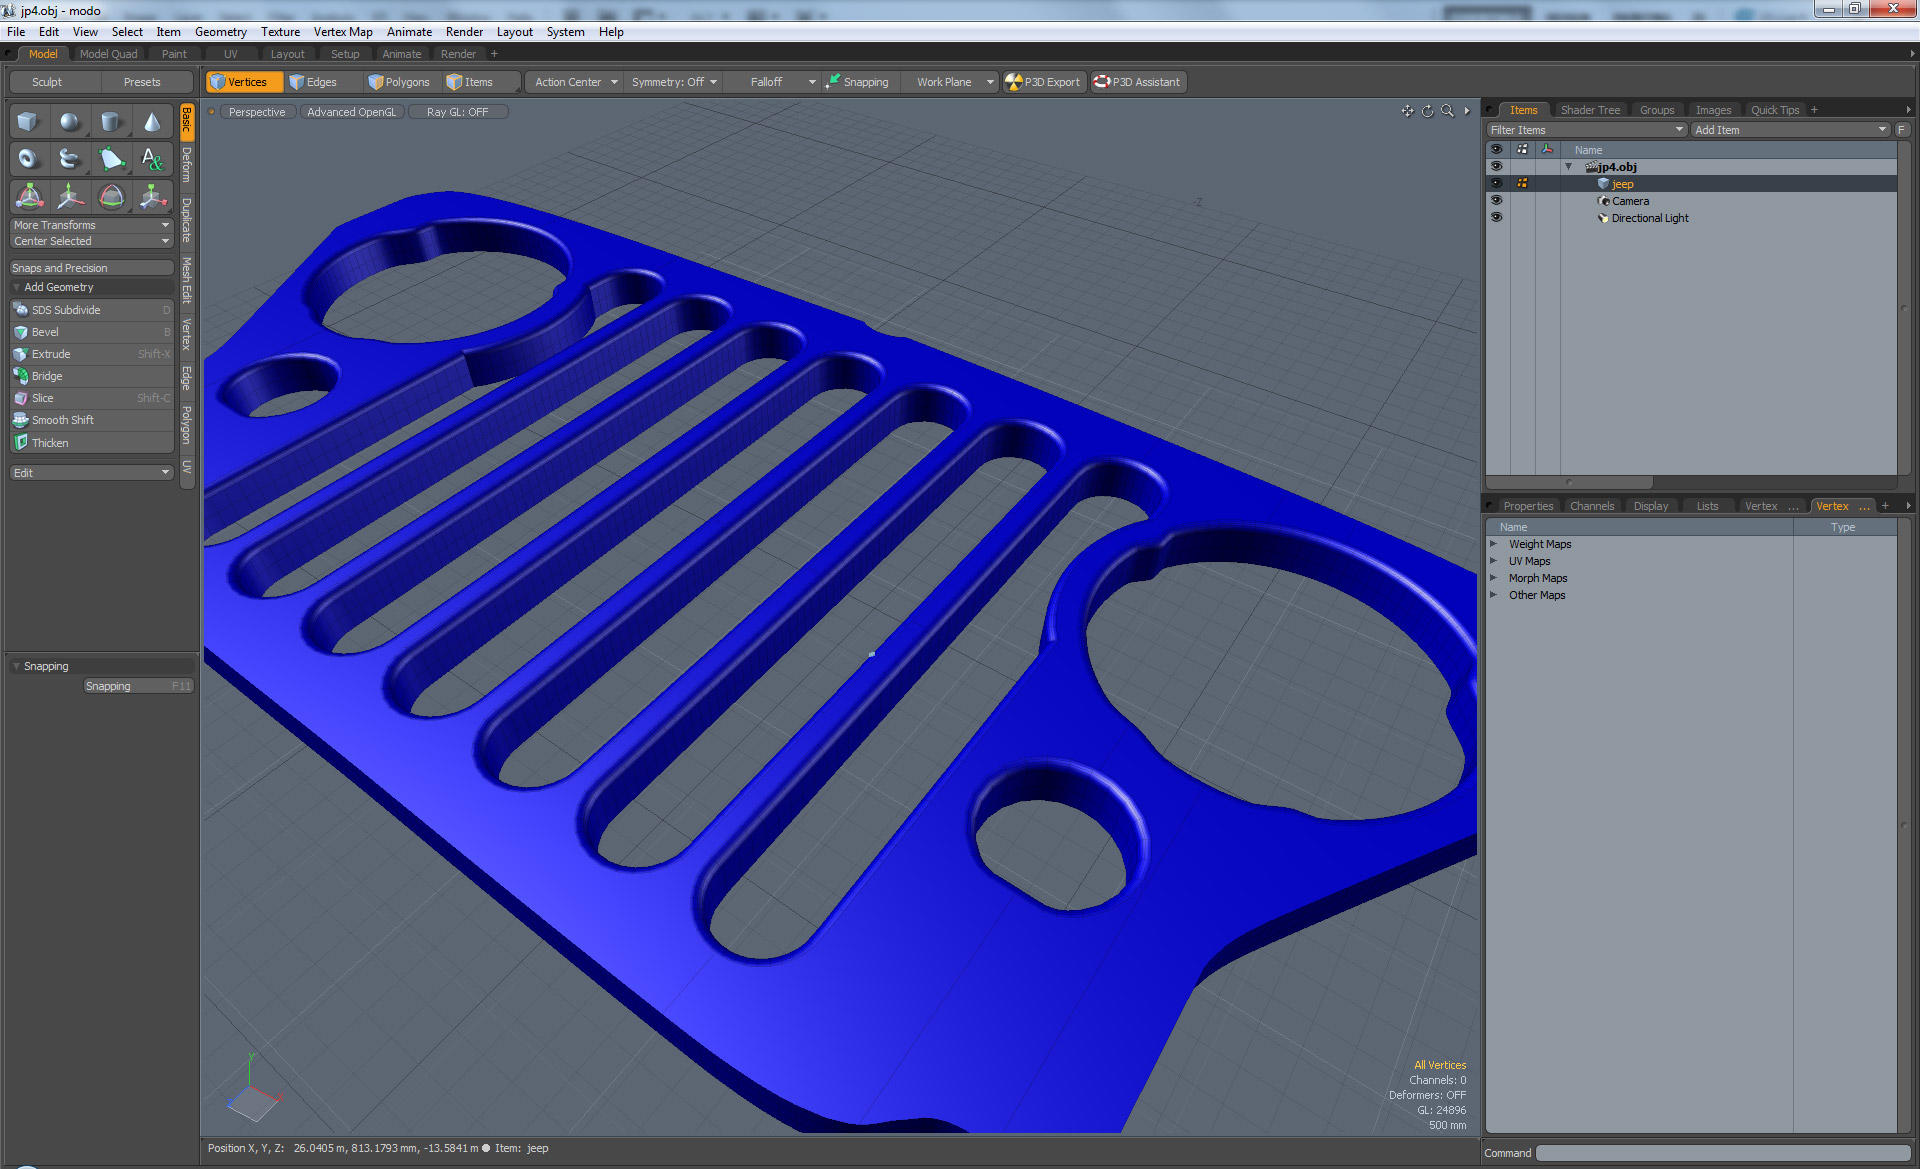Select the Torus primitive tool
Screen dimensions: 1920x1169
[28, 159]
